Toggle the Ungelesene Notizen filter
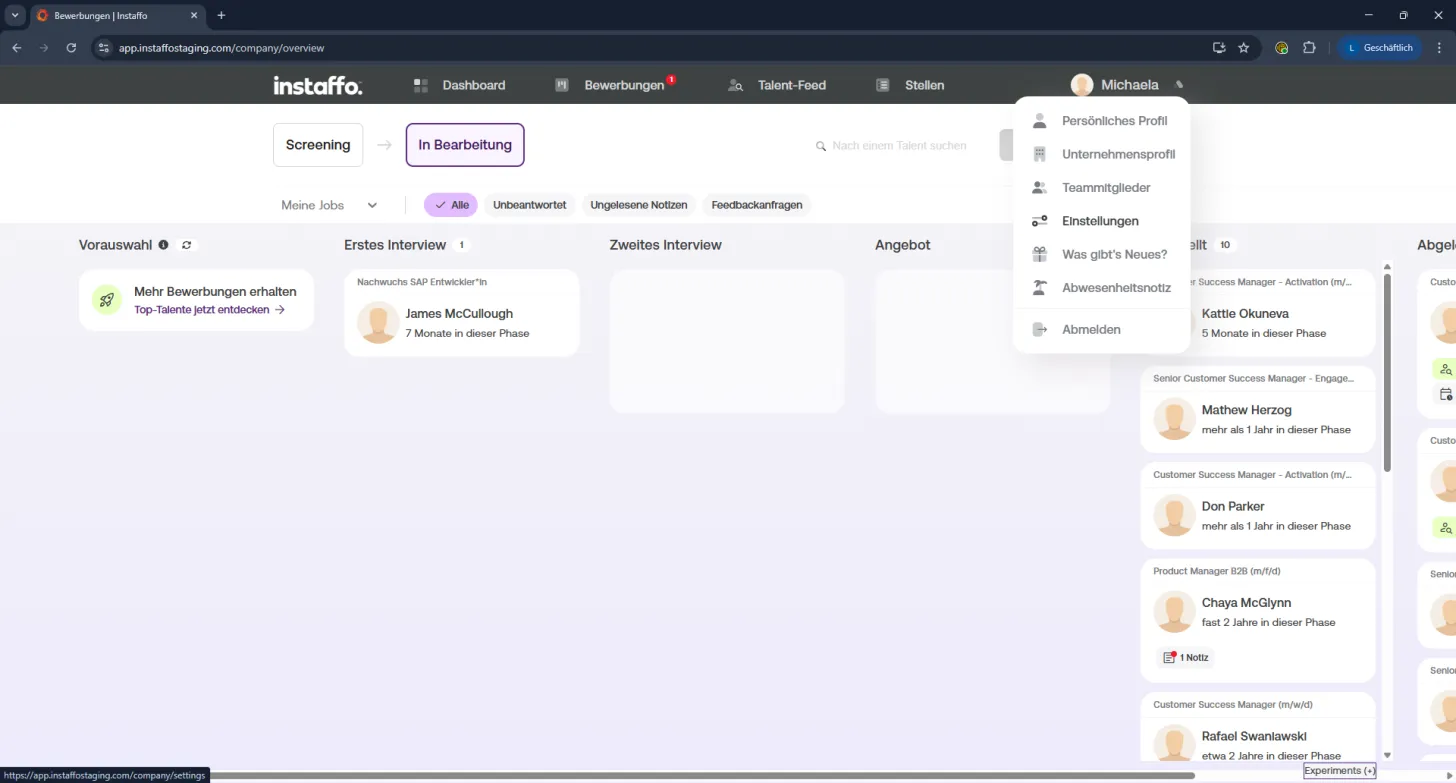The image size is (1456, 783). (639, 205)
